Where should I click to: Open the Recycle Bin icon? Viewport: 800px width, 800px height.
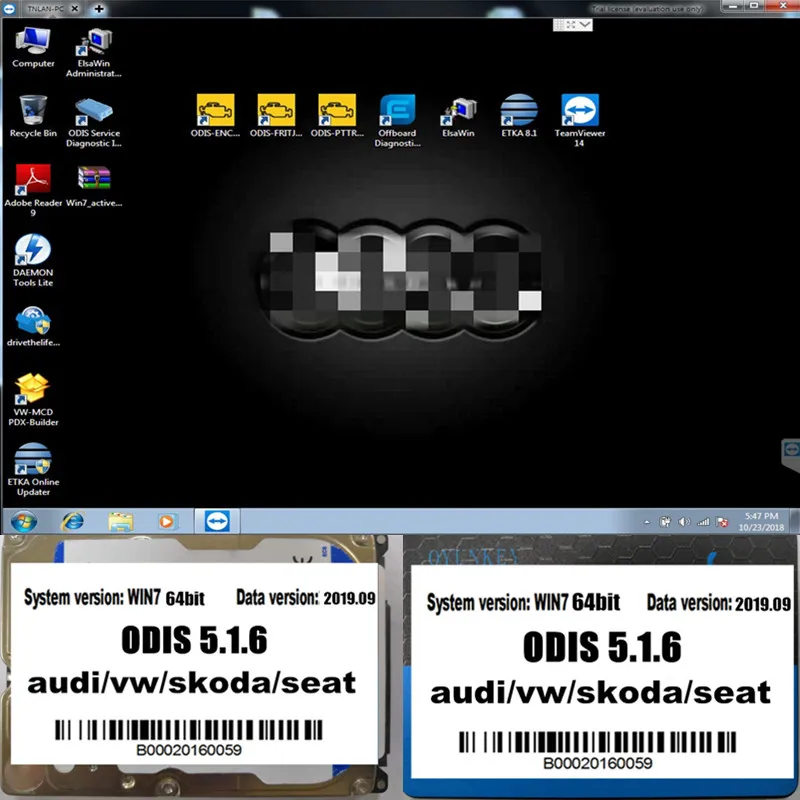click(33, 117)
